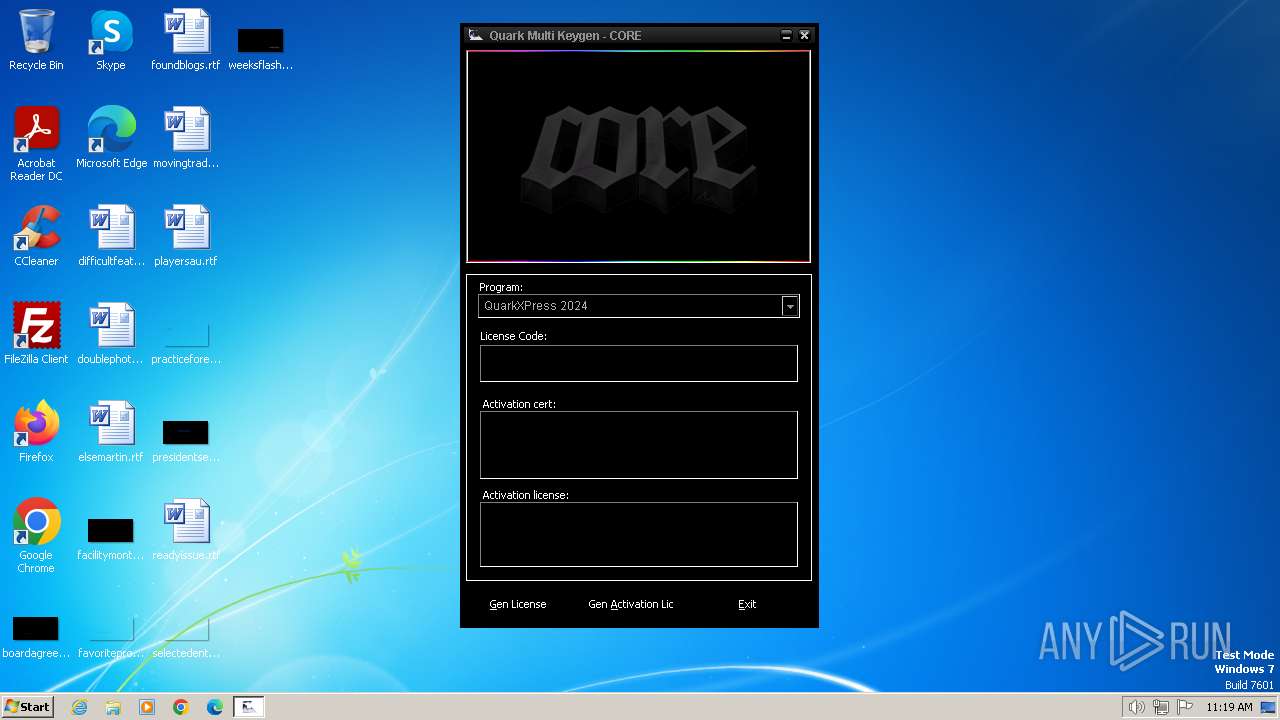Screen dimensions: 1280x720
Task: Click the keygen title bar icon
Action: pyautogui.click(x=476, y=35)
